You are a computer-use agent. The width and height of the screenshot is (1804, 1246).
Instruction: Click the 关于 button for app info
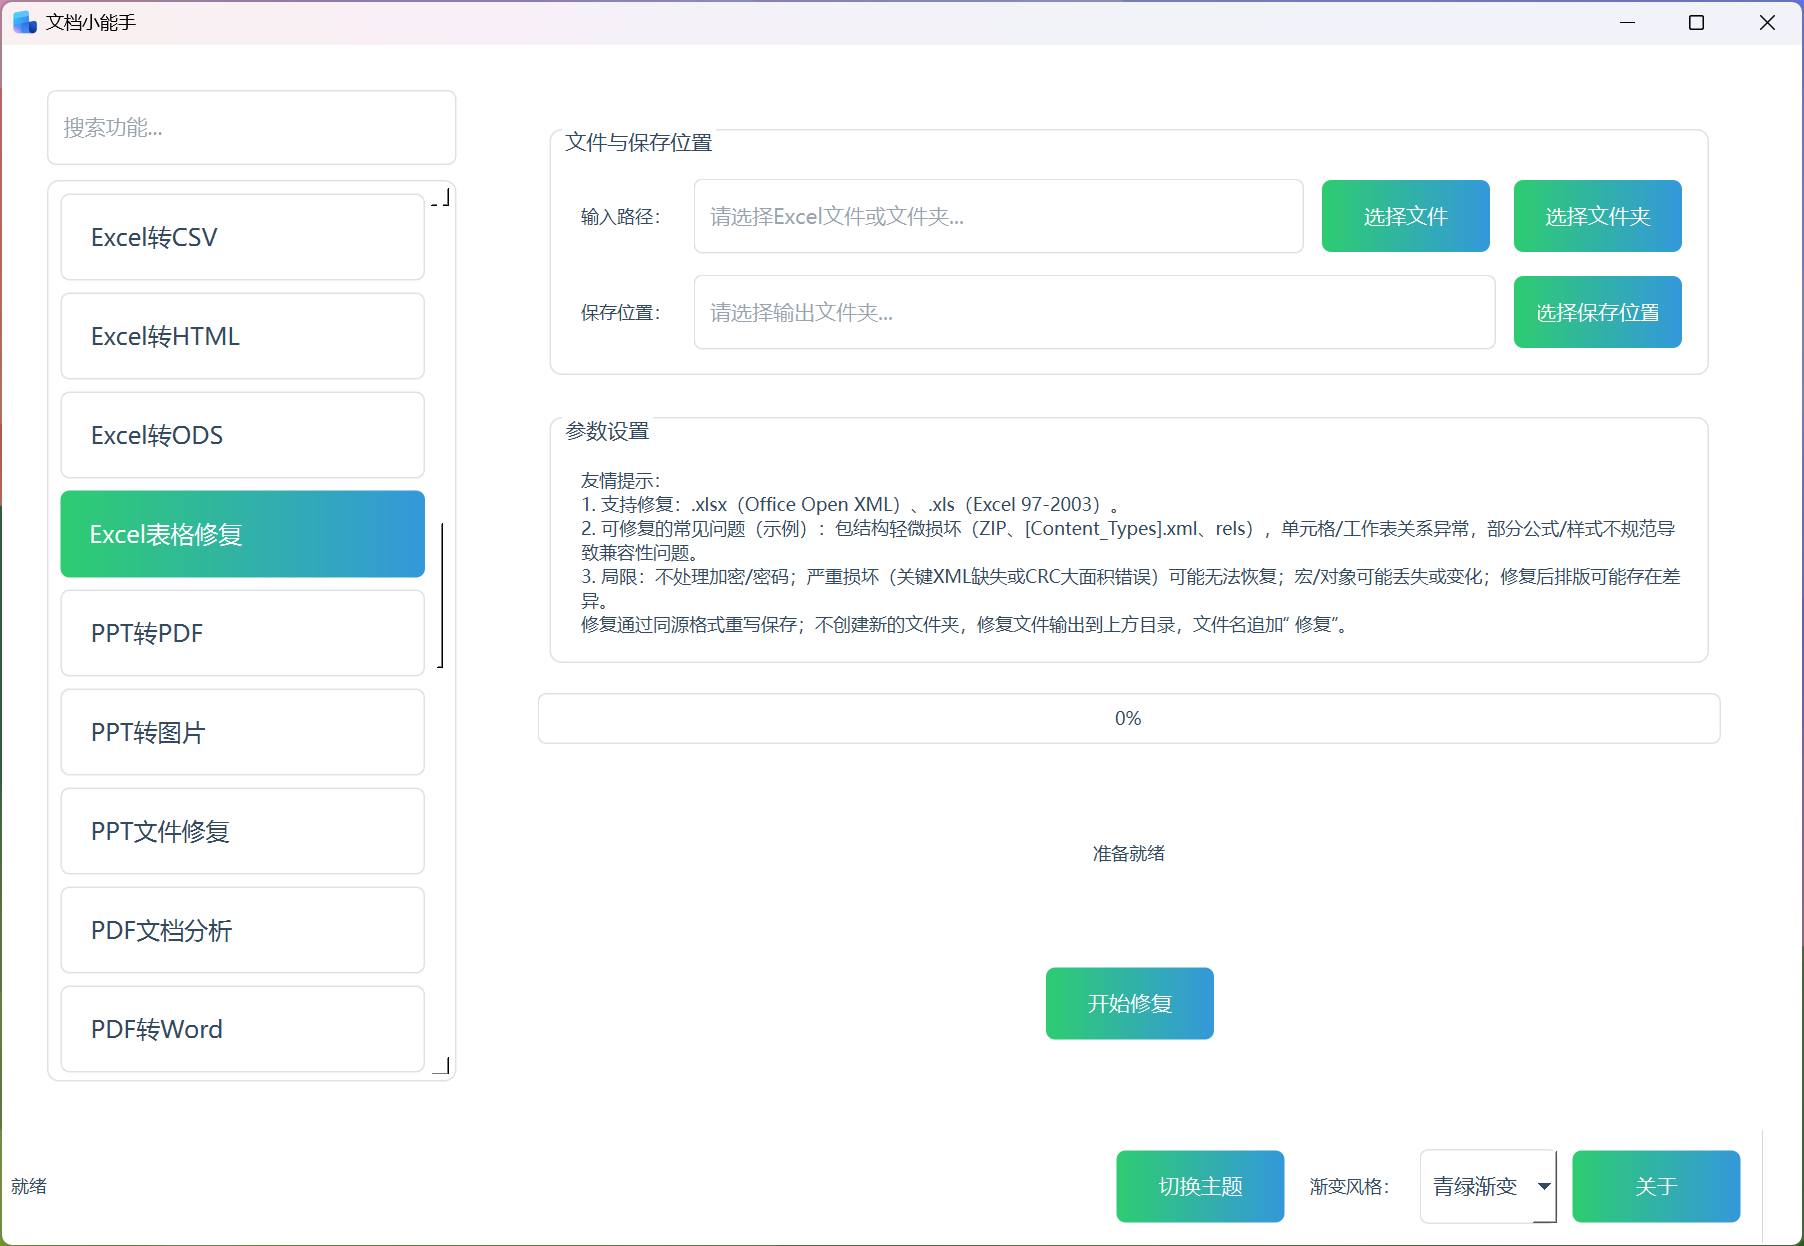pyautogui.click(x=1656, y=1186)
